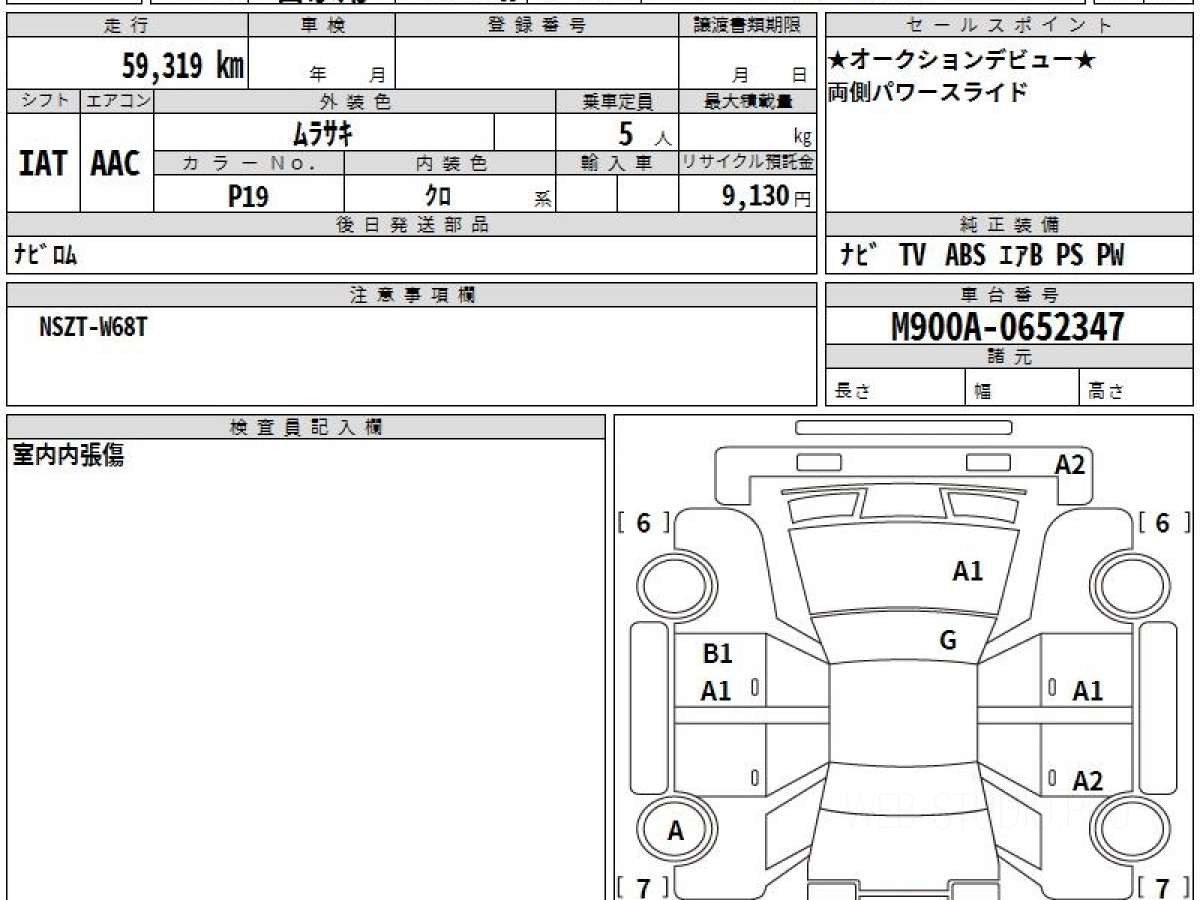Select ABS in the equipment list

[x=965, y=256]
